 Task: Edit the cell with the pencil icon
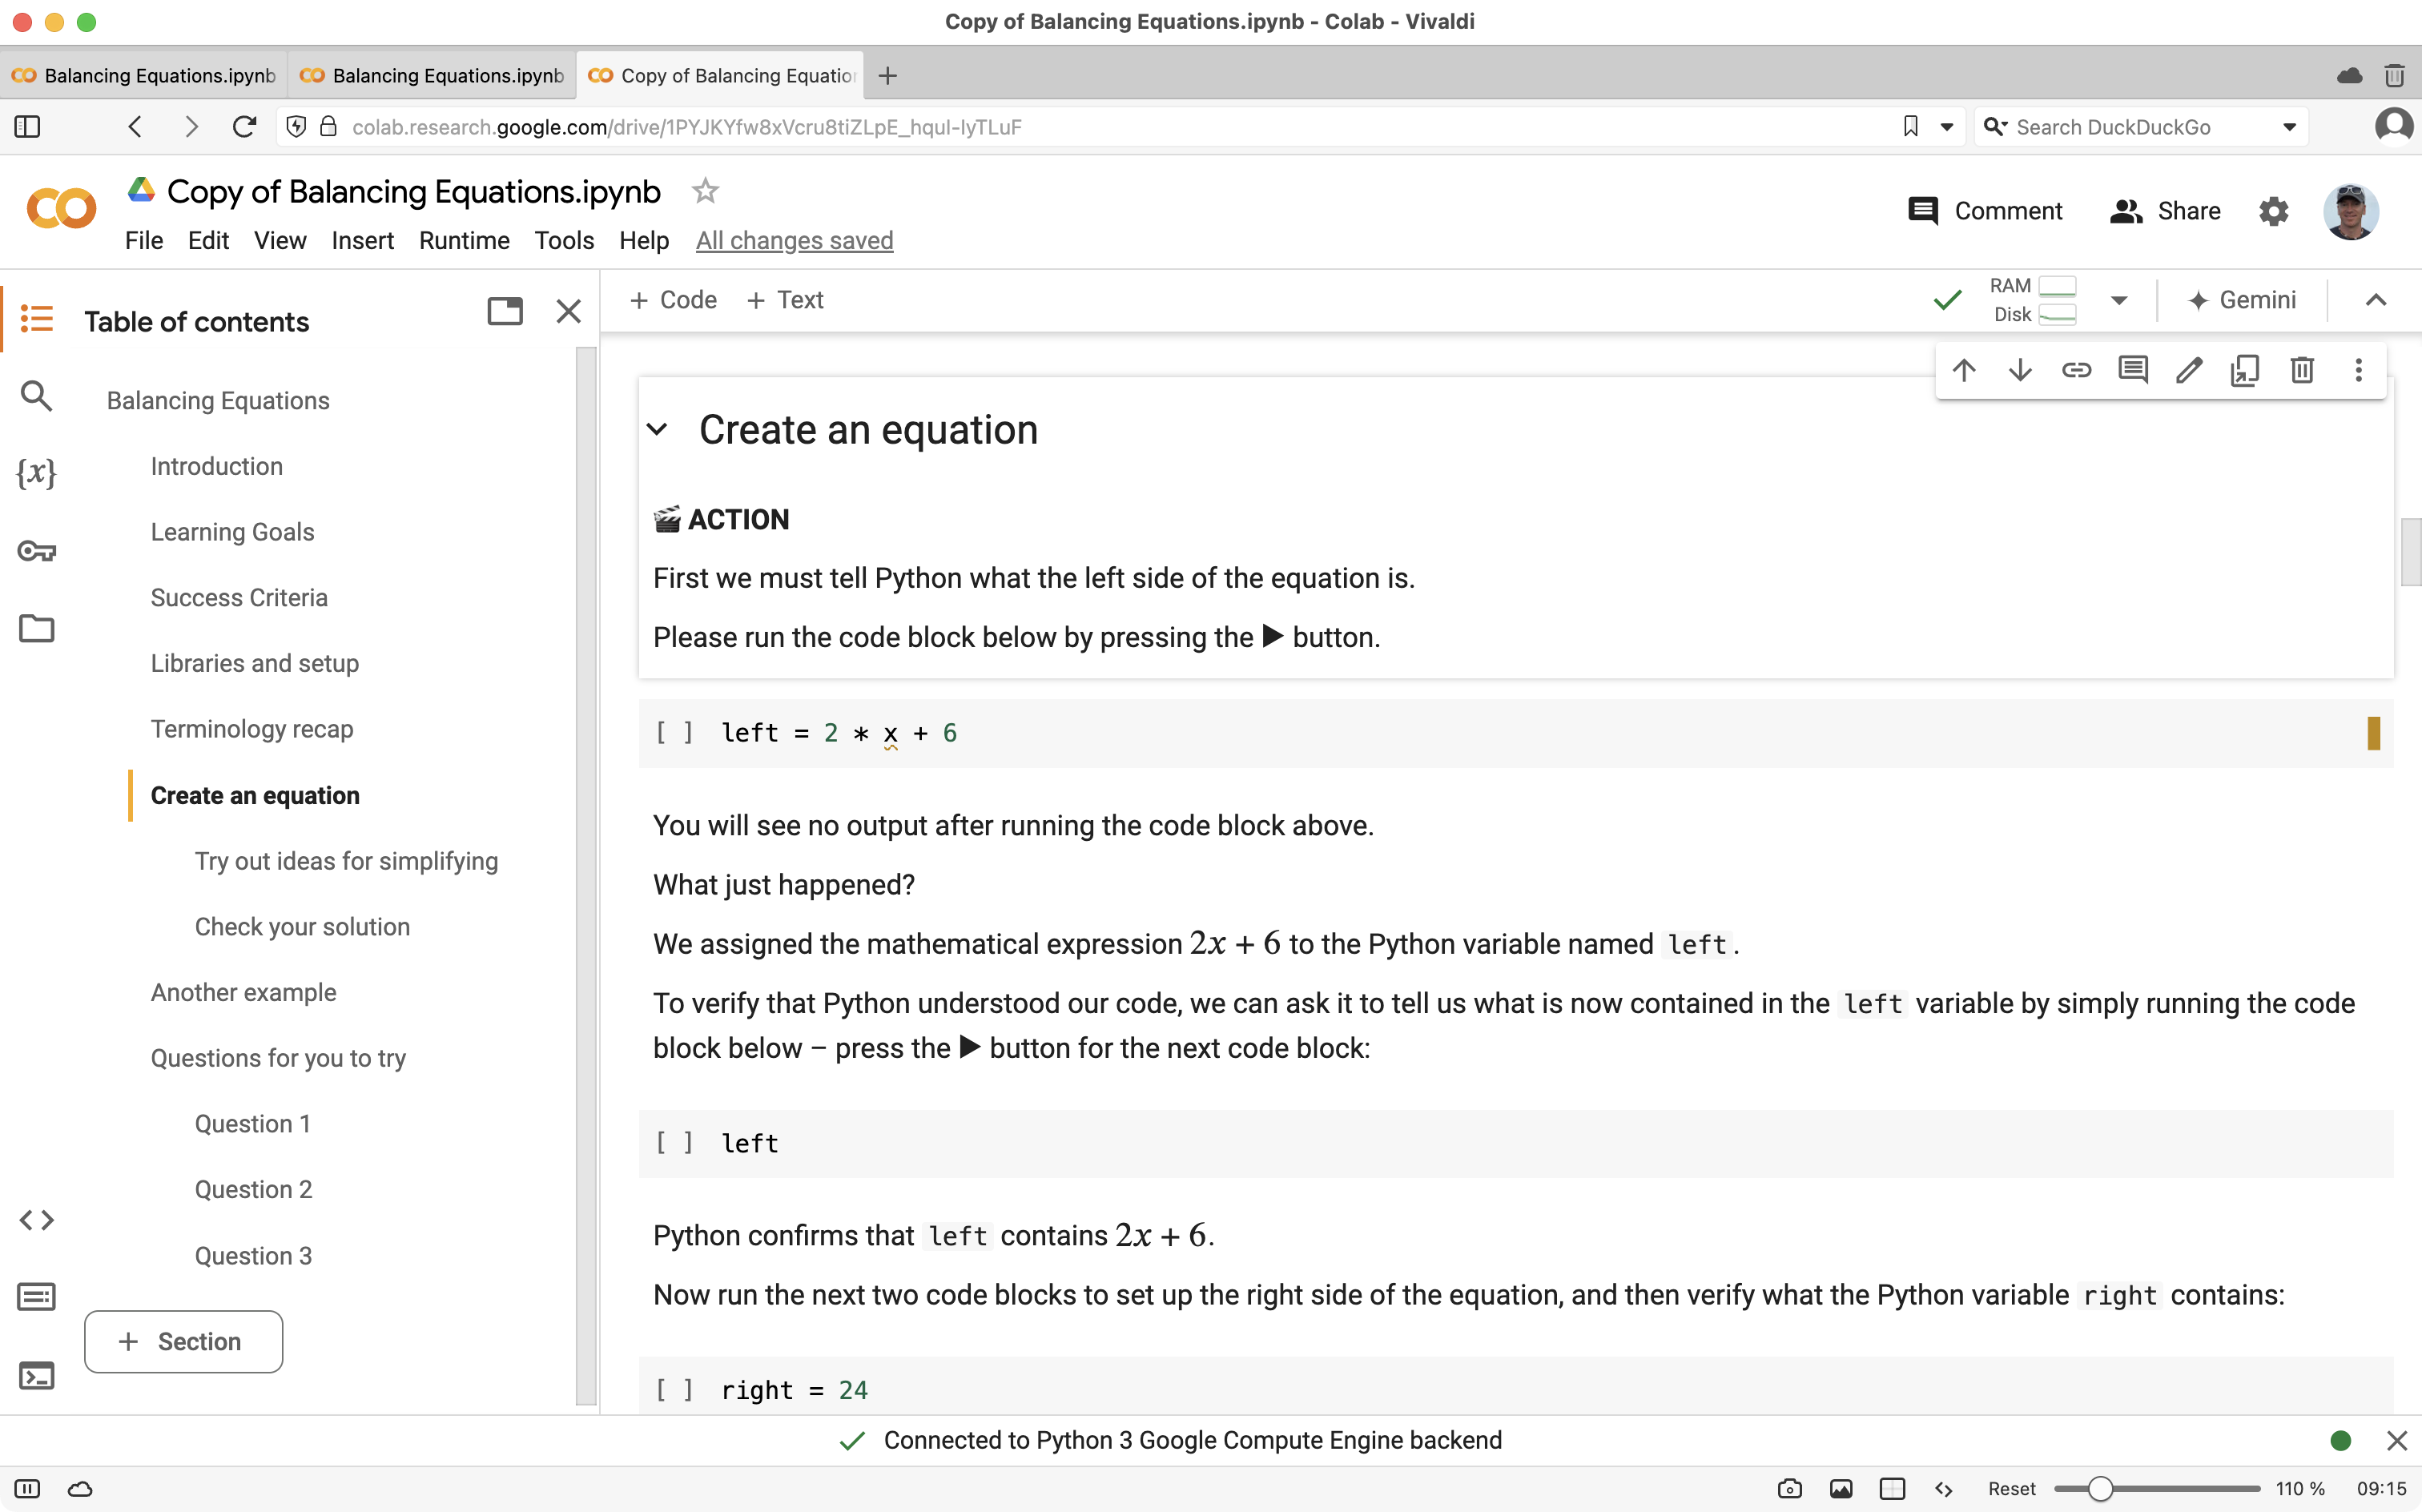(2189, 370)
